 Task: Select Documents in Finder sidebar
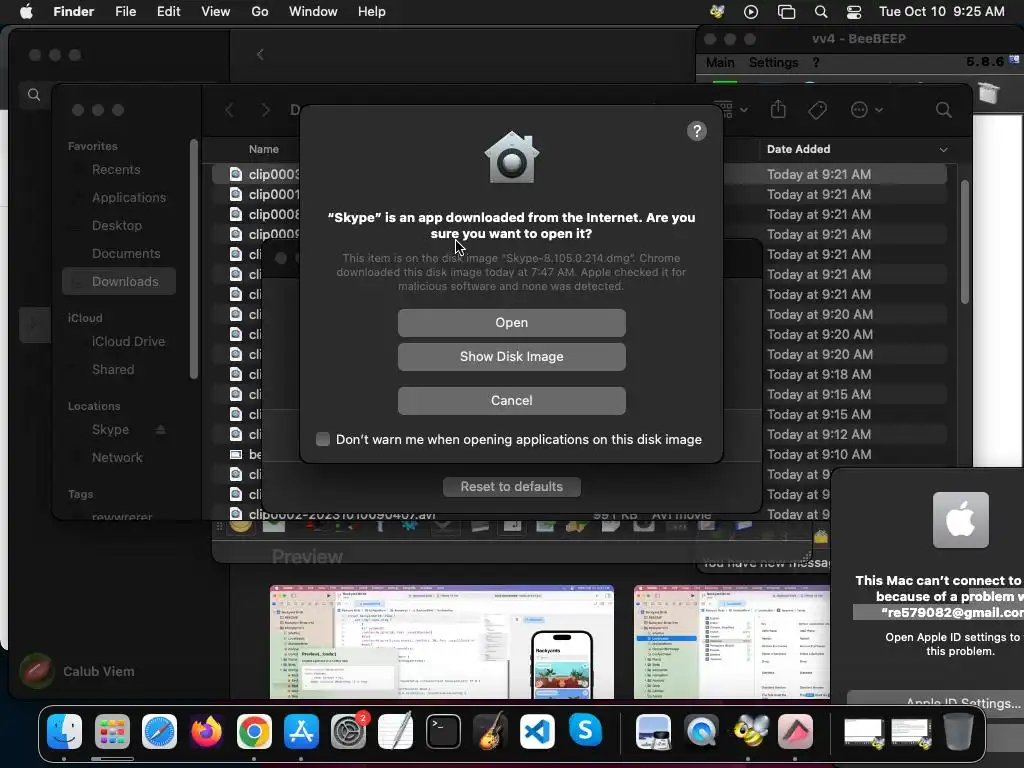point(125,254)
